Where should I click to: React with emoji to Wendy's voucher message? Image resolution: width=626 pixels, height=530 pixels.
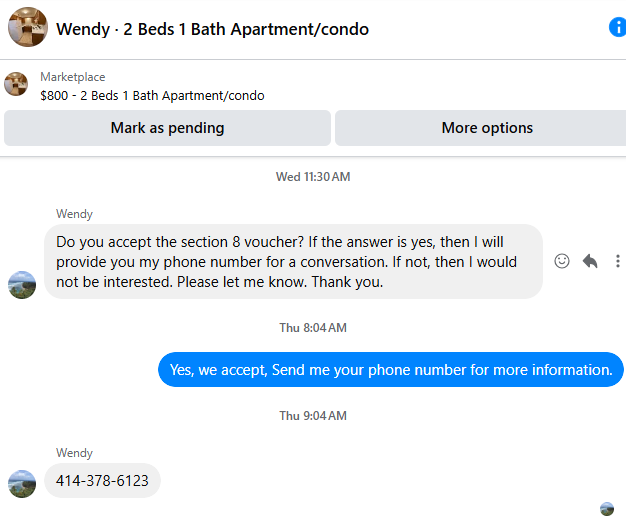point(562,261)
